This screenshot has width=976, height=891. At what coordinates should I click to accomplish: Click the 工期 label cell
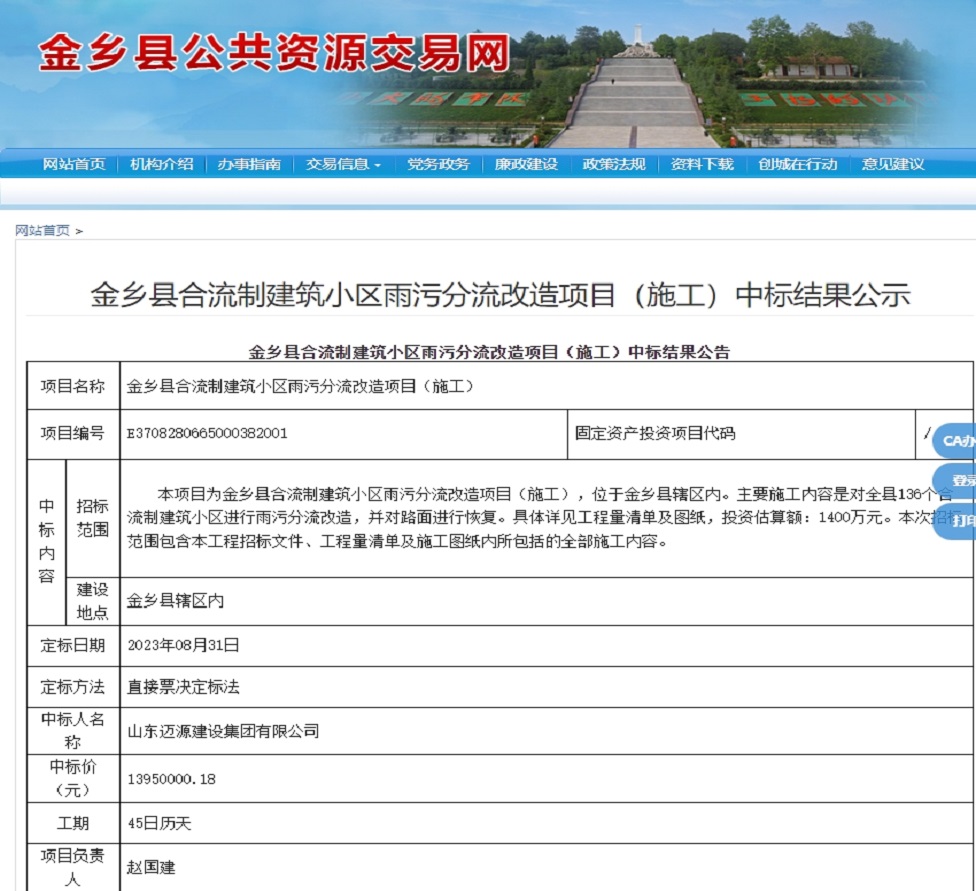pos(73,823)
